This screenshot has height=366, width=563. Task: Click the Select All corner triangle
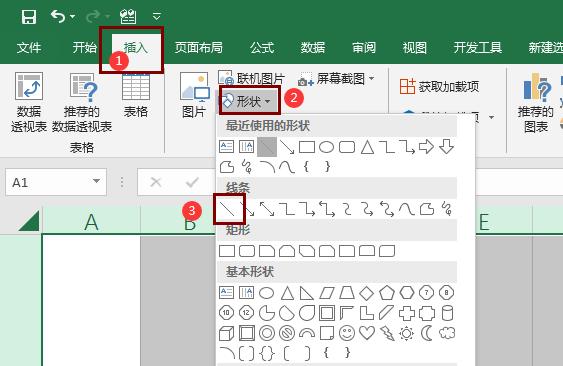click(29, 221)
